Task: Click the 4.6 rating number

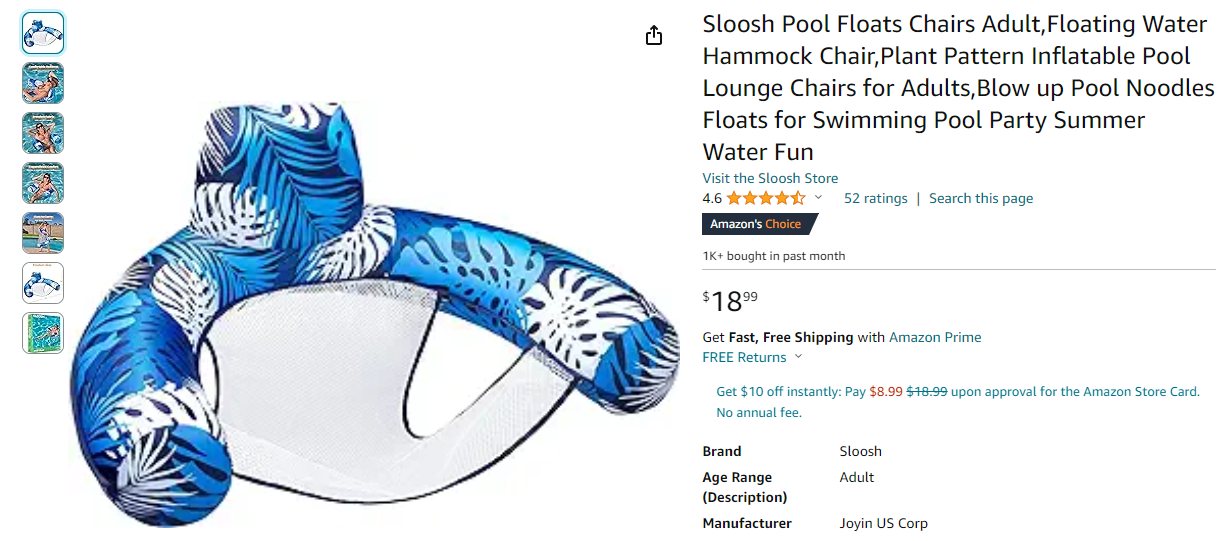Action: click(x=712, y=198)
